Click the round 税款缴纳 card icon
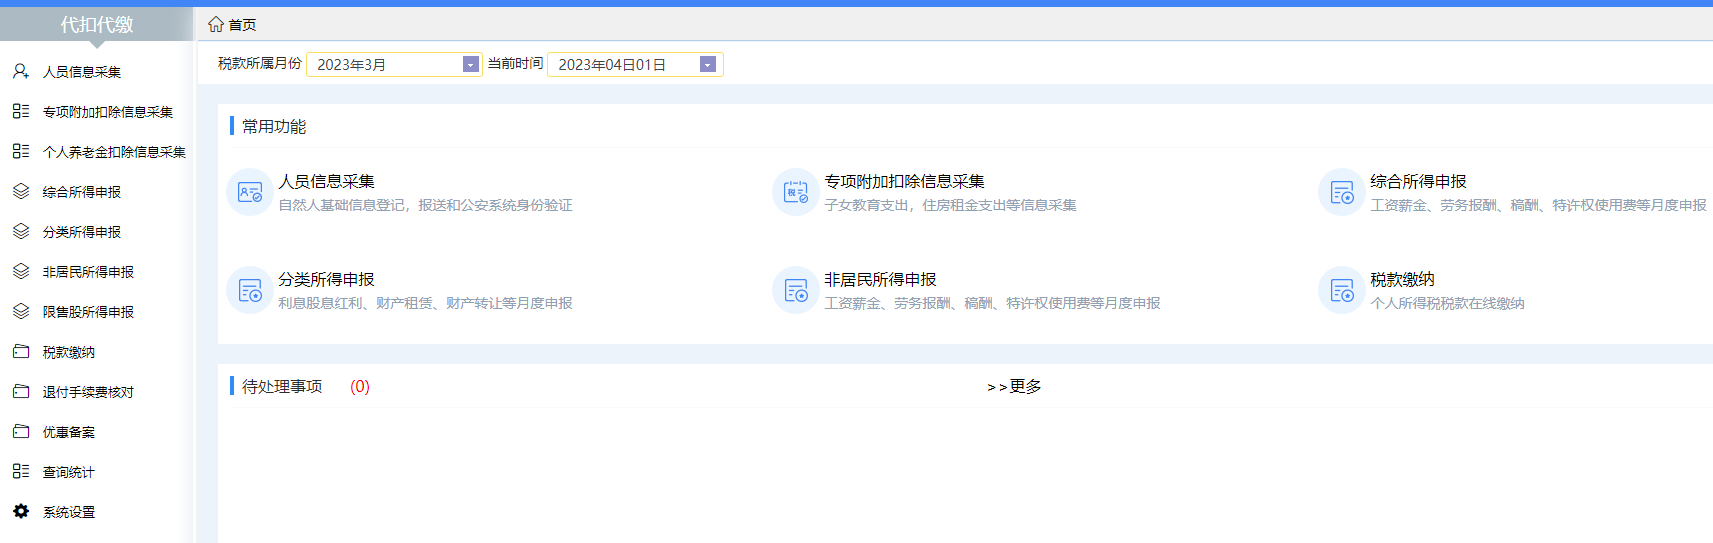The width and height of the screenshot is (1713, 543). point(1342,290)
